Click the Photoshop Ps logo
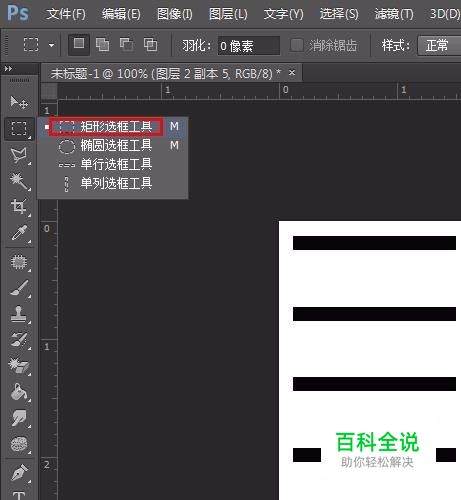The image size is (461, 500). (18, 13)
